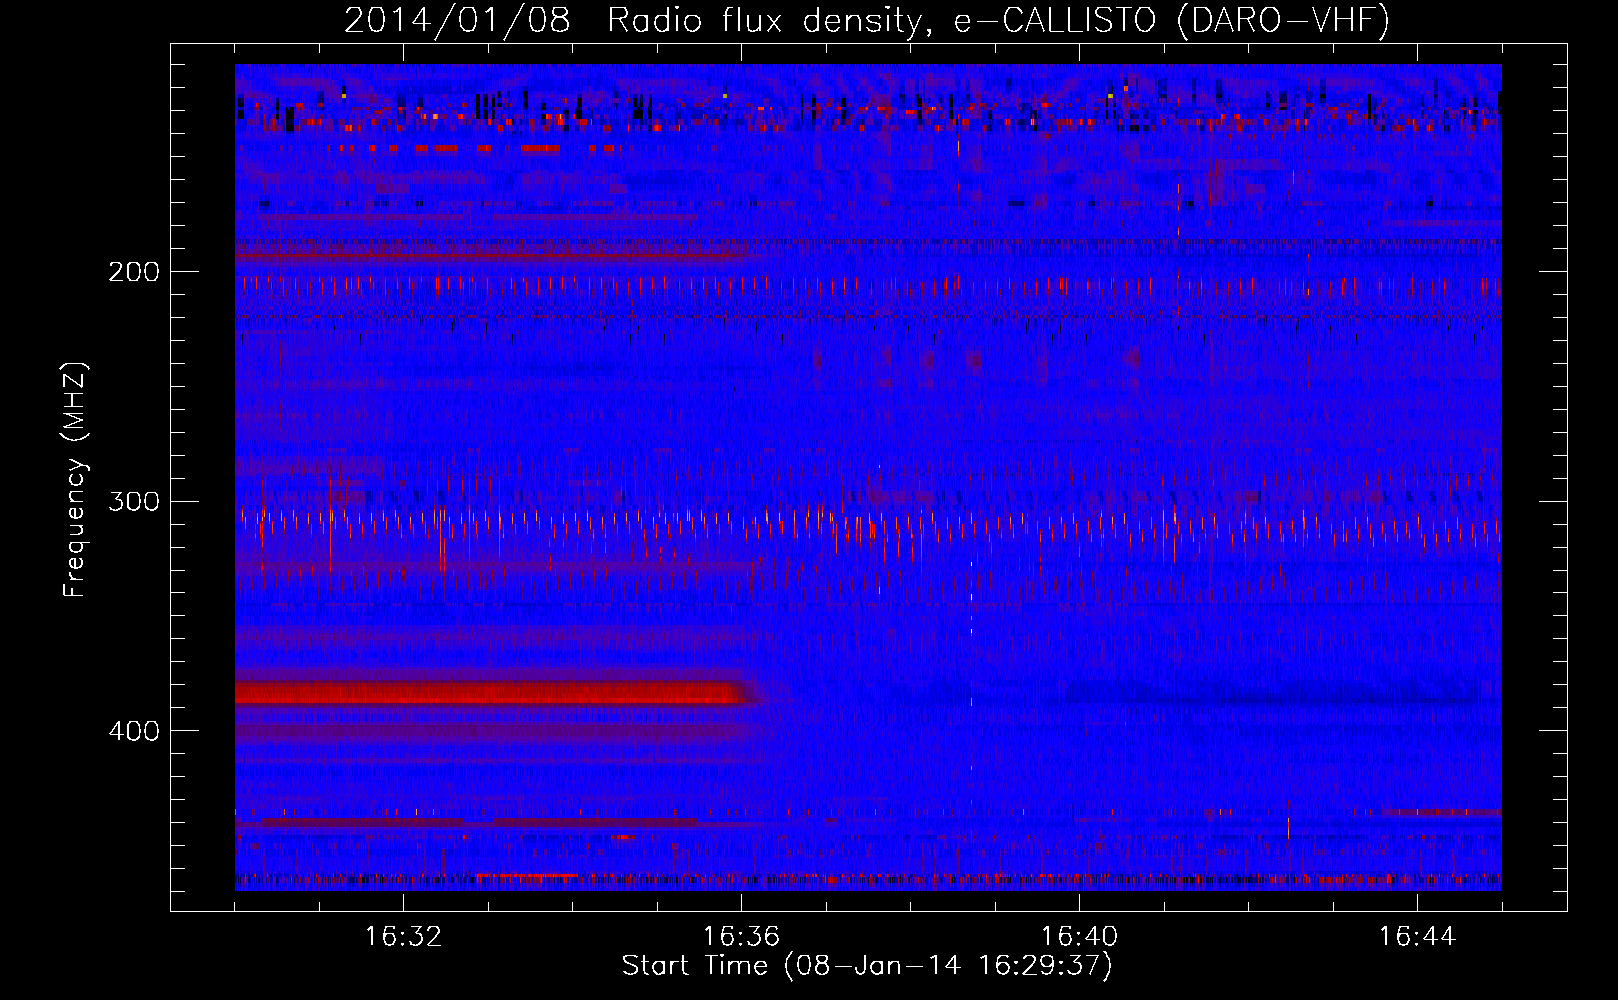Click the 16:40 time tick label

(1079, 937)
